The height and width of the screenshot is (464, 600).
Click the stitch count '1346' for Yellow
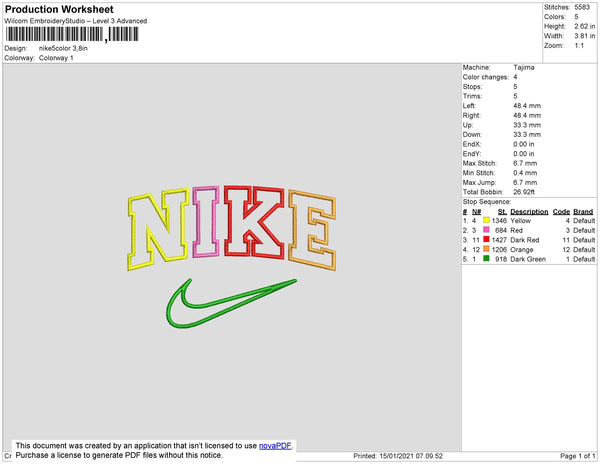click(499, 221)
